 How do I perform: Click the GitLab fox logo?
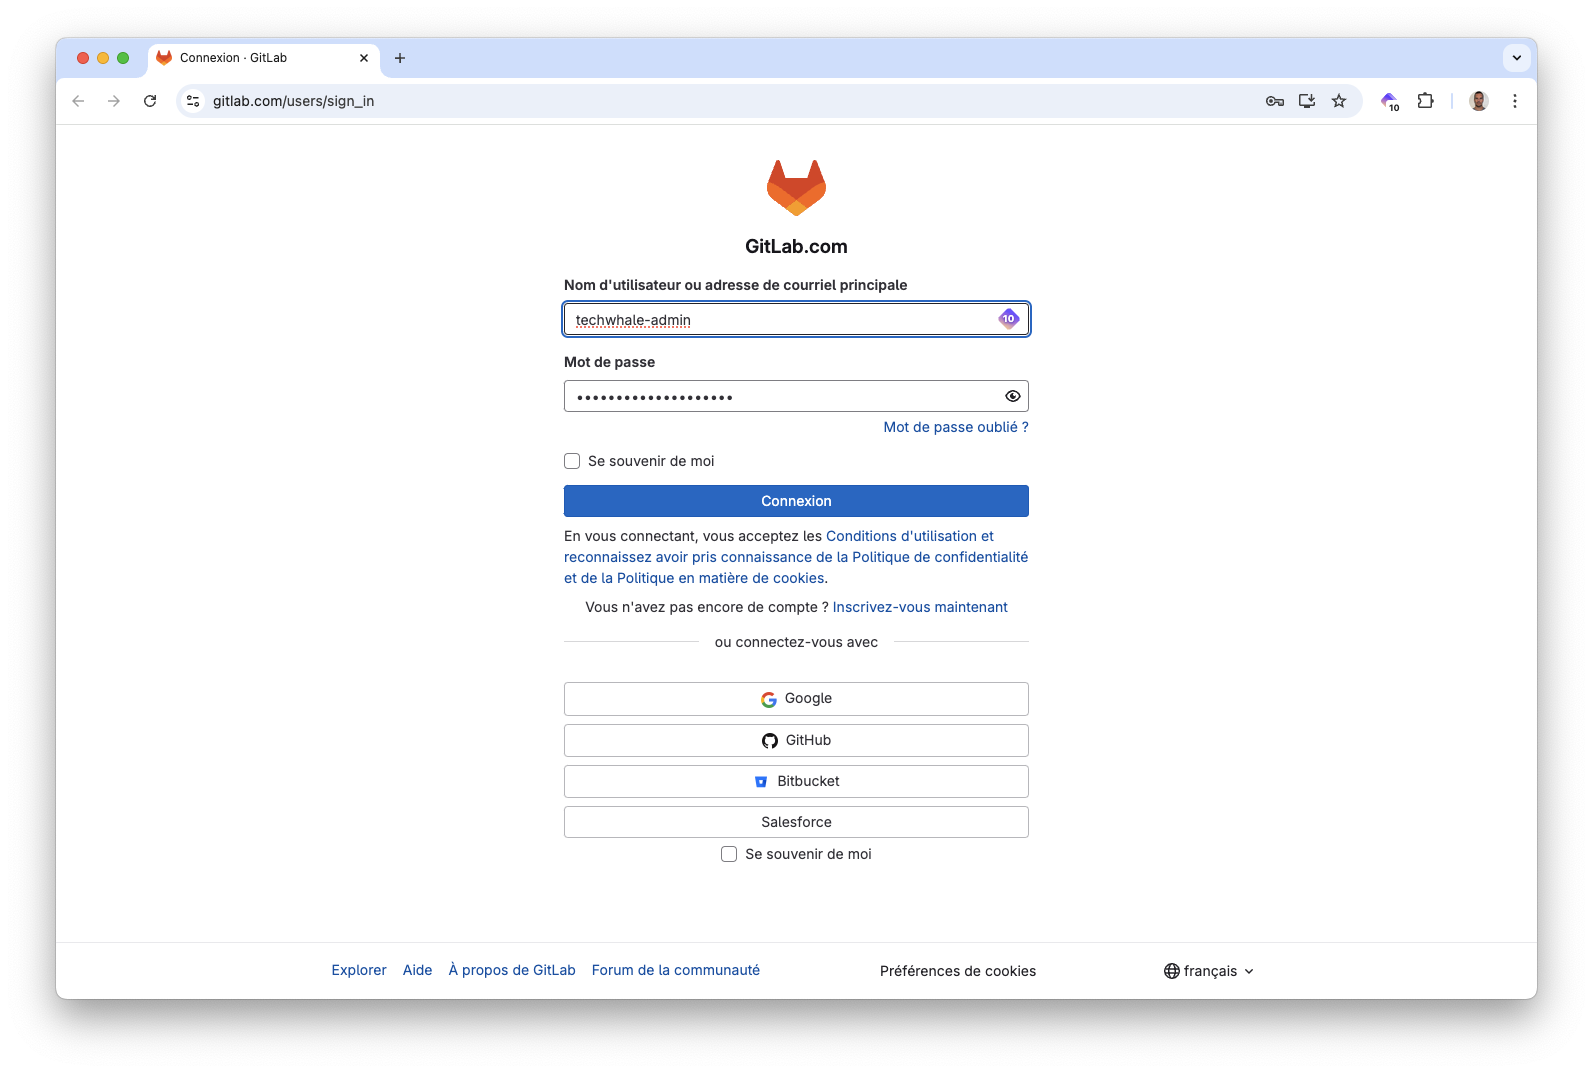(796, 188)
